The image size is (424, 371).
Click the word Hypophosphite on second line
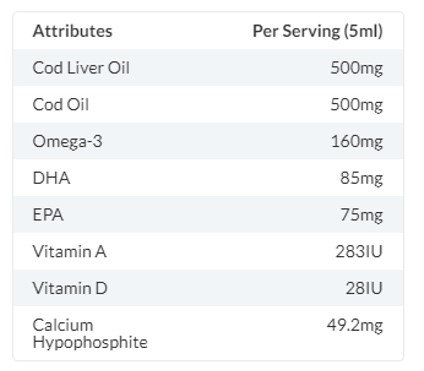[x=90, y=343]
